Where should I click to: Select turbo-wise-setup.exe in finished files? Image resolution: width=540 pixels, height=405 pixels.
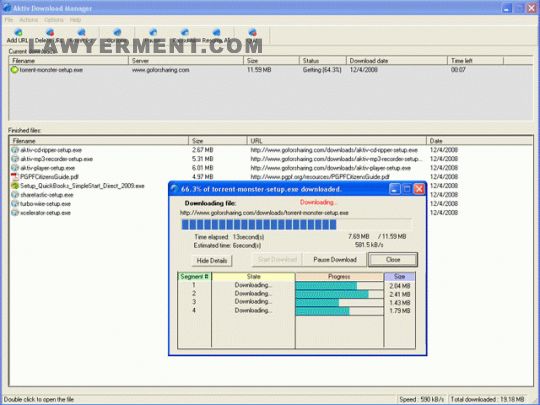click(x=45, y=204)
